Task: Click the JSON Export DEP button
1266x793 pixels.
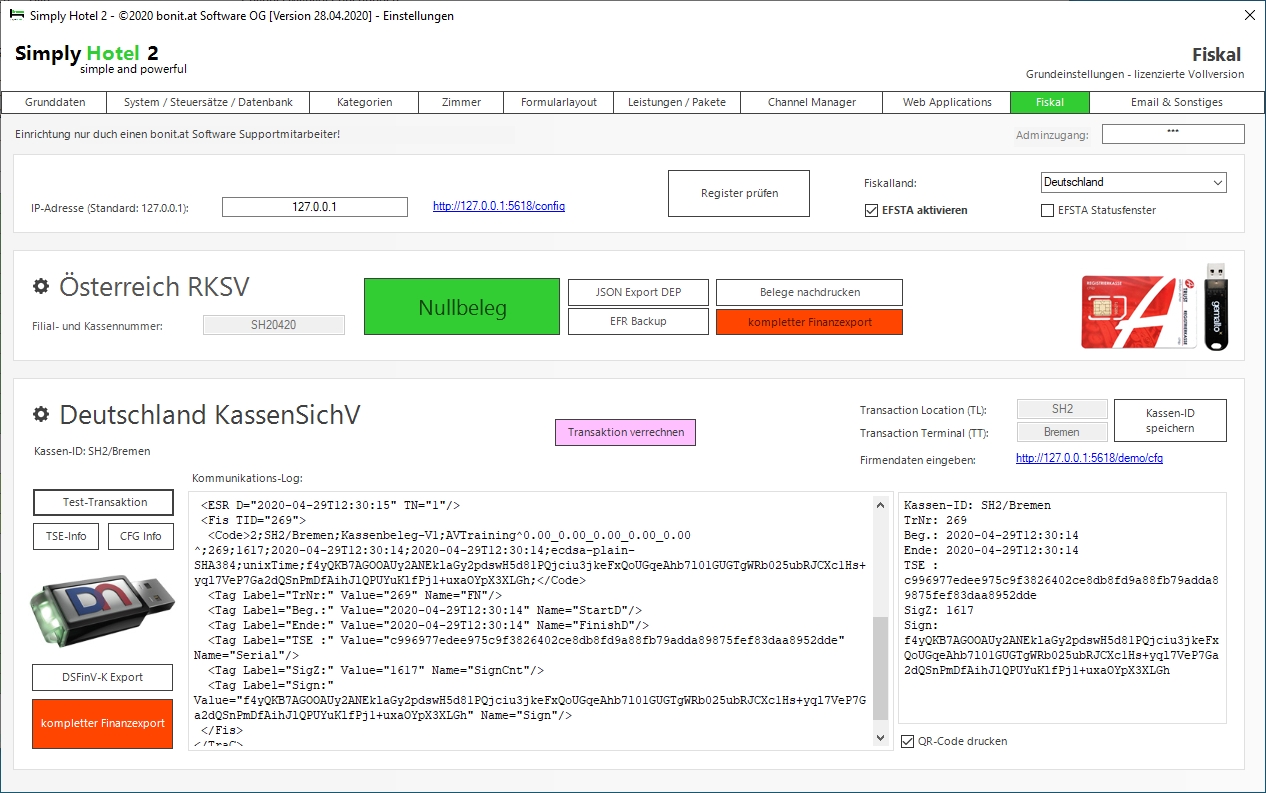Action: 639,292
